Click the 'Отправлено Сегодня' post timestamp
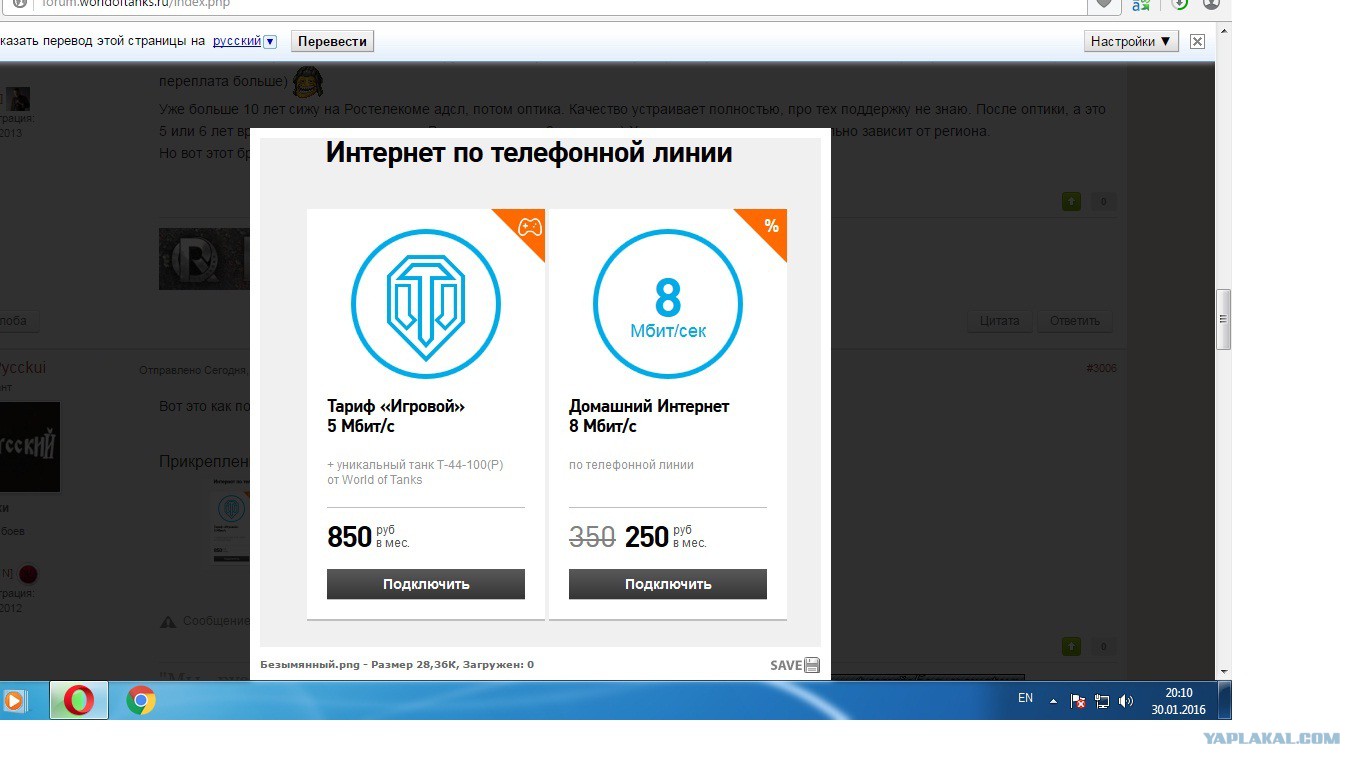Image resolution: width=1366 pixels, height=768 pixels. (192, 370)
